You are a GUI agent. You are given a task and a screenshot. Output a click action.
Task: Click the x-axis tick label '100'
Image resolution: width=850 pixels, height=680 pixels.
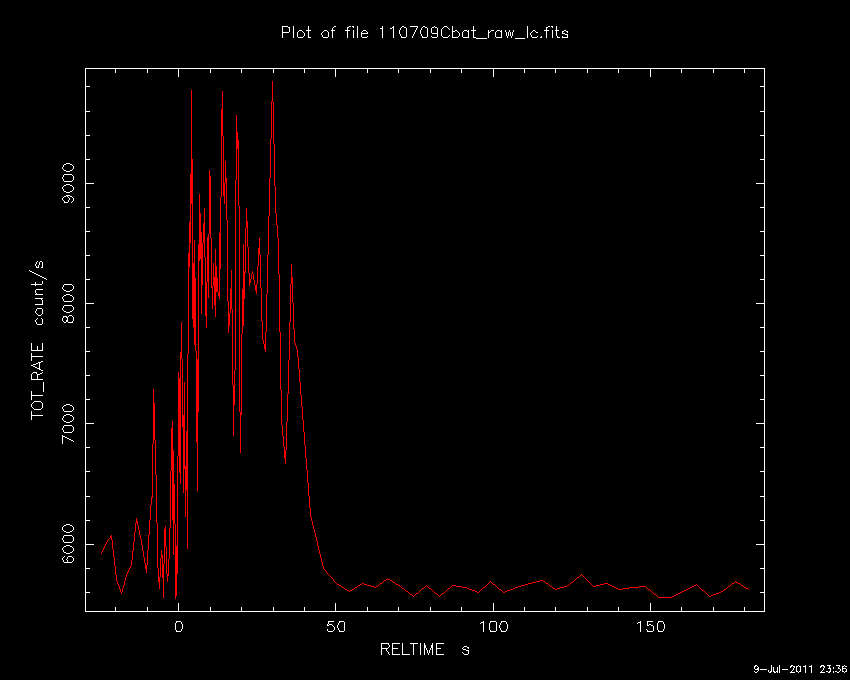coord(493,627)
